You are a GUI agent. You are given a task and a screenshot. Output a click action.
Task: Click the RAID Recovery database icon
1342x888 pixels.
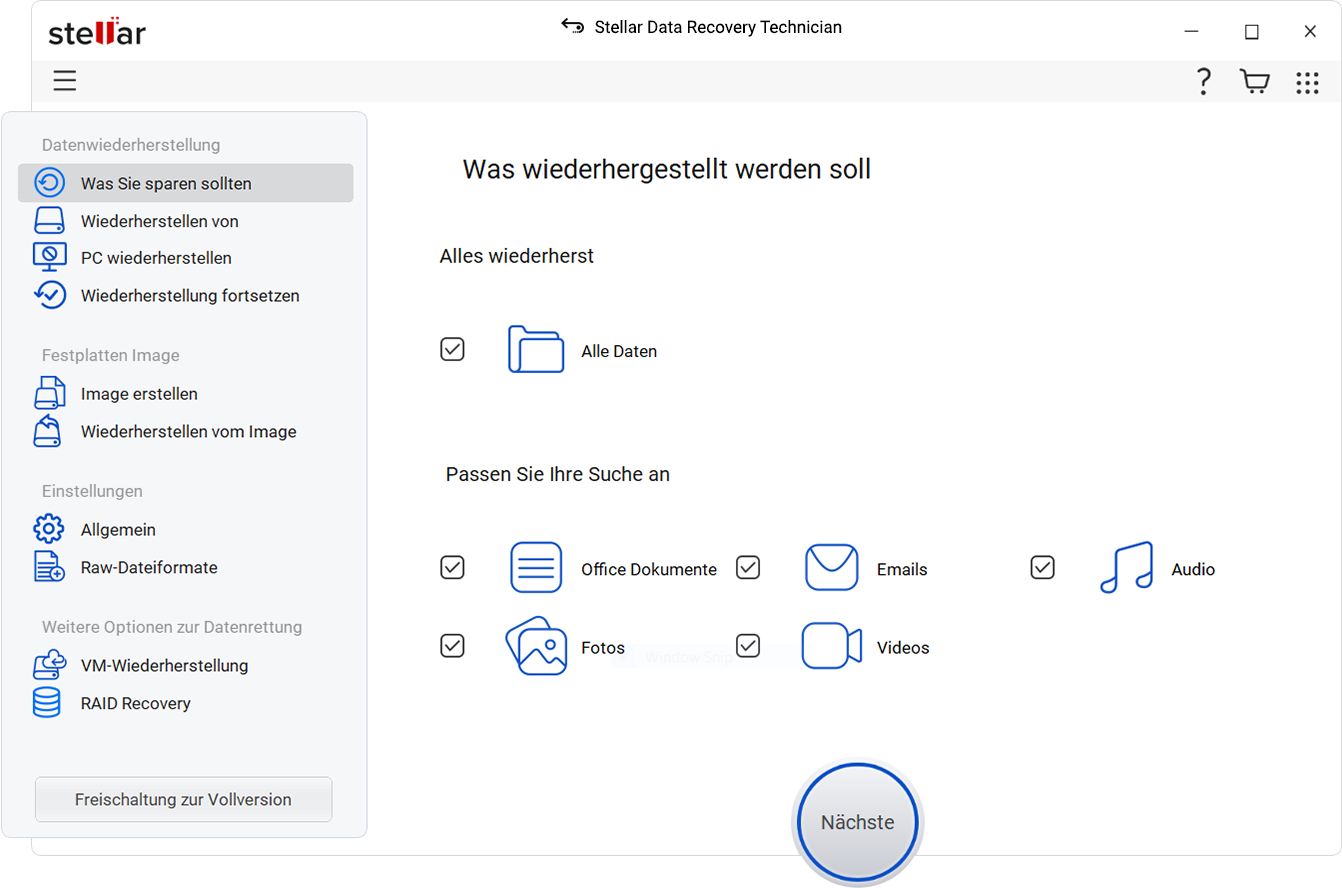point(47,703)
